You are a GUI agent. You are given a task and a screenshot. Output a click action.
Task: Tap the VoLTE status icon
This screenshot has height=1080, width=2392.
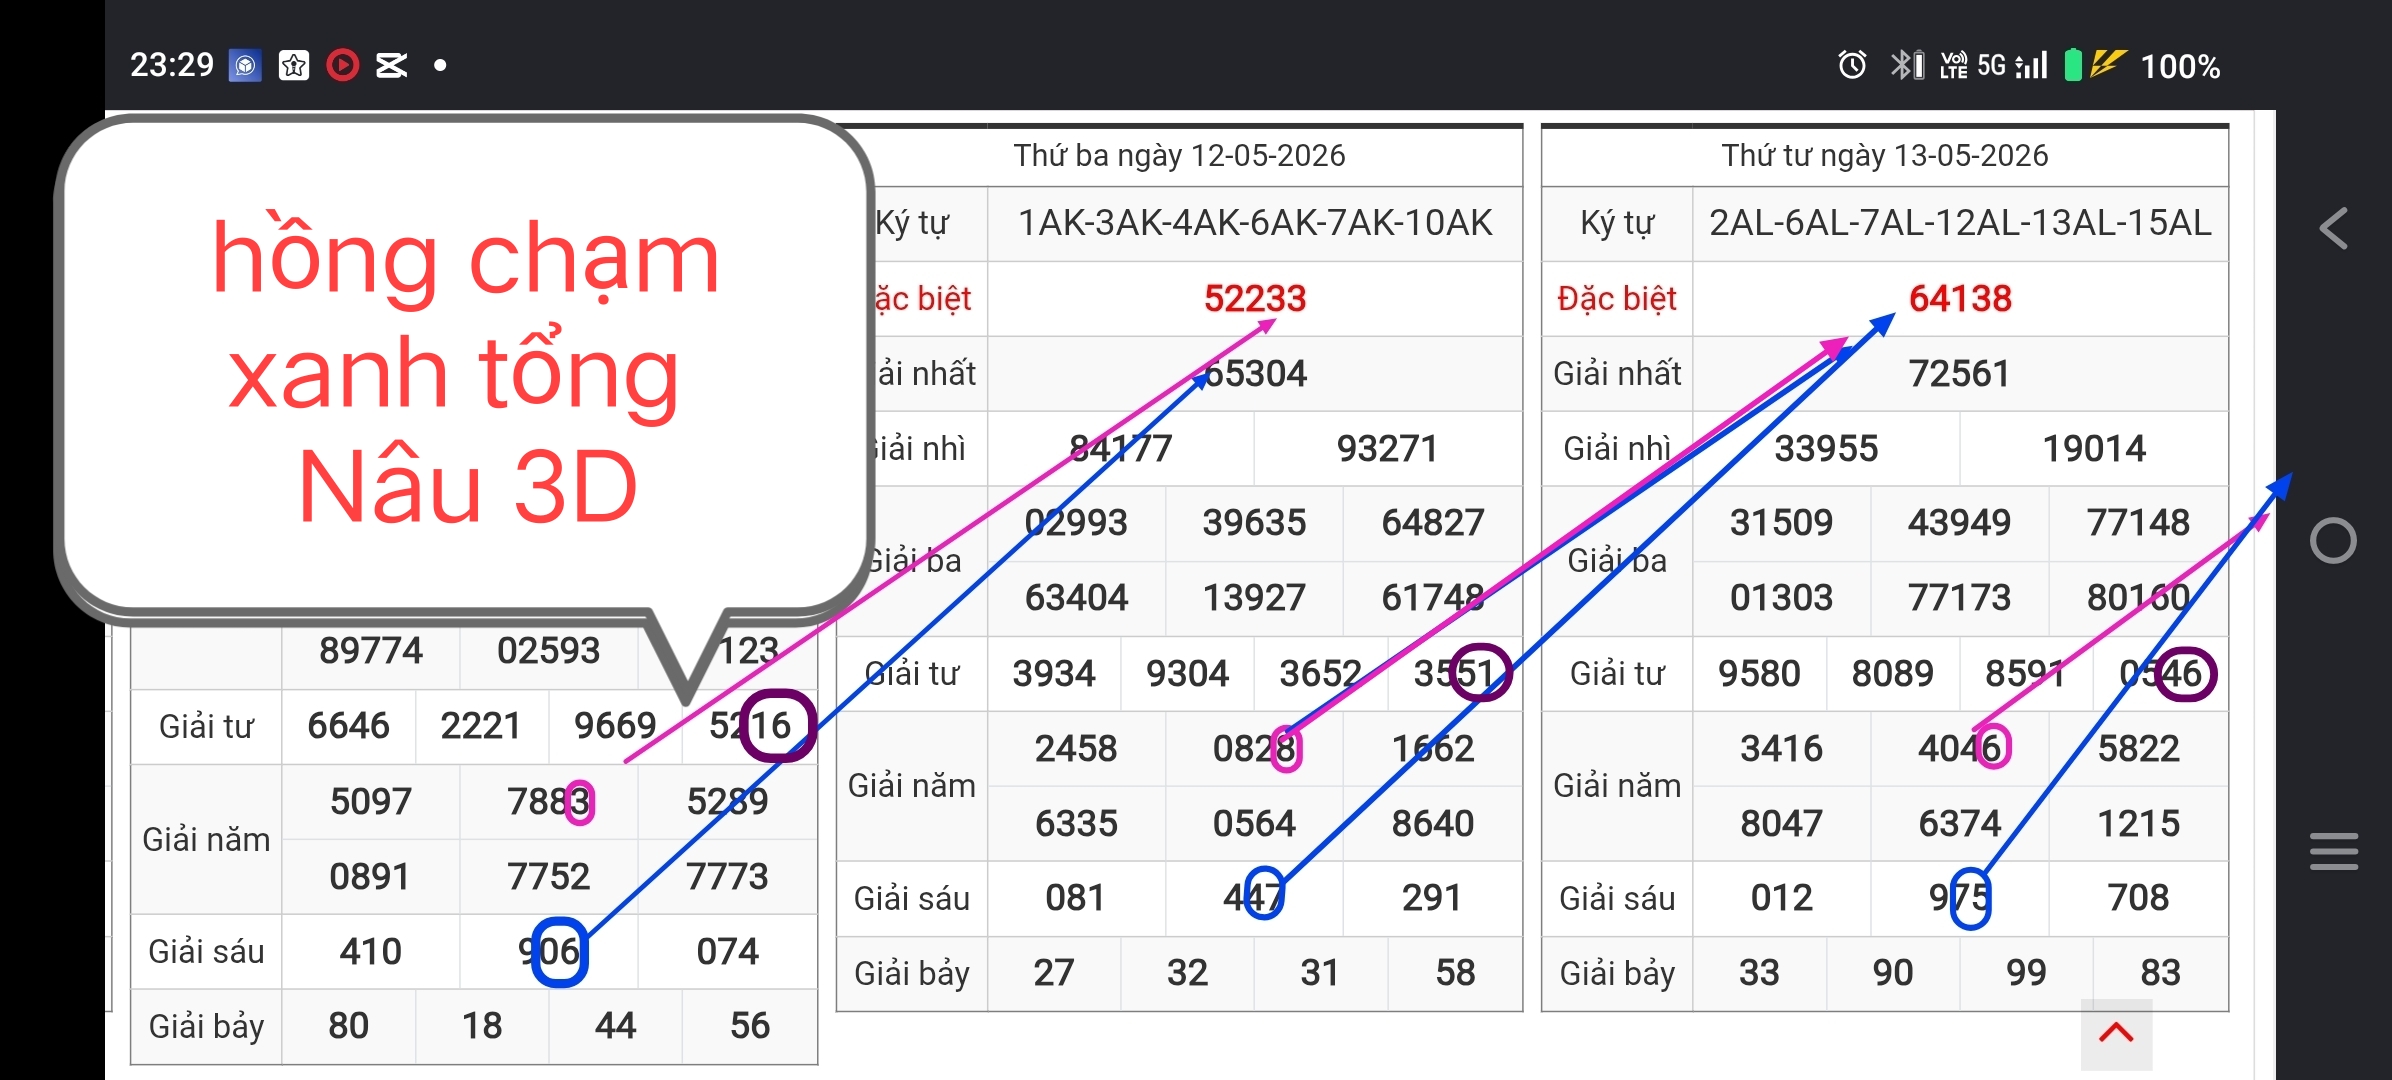tap(1953, 65)
